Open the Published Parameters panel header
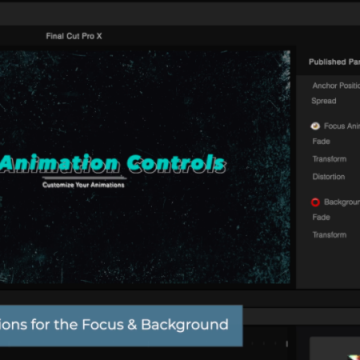The image size is (360, 360). (x=334, y=62)
